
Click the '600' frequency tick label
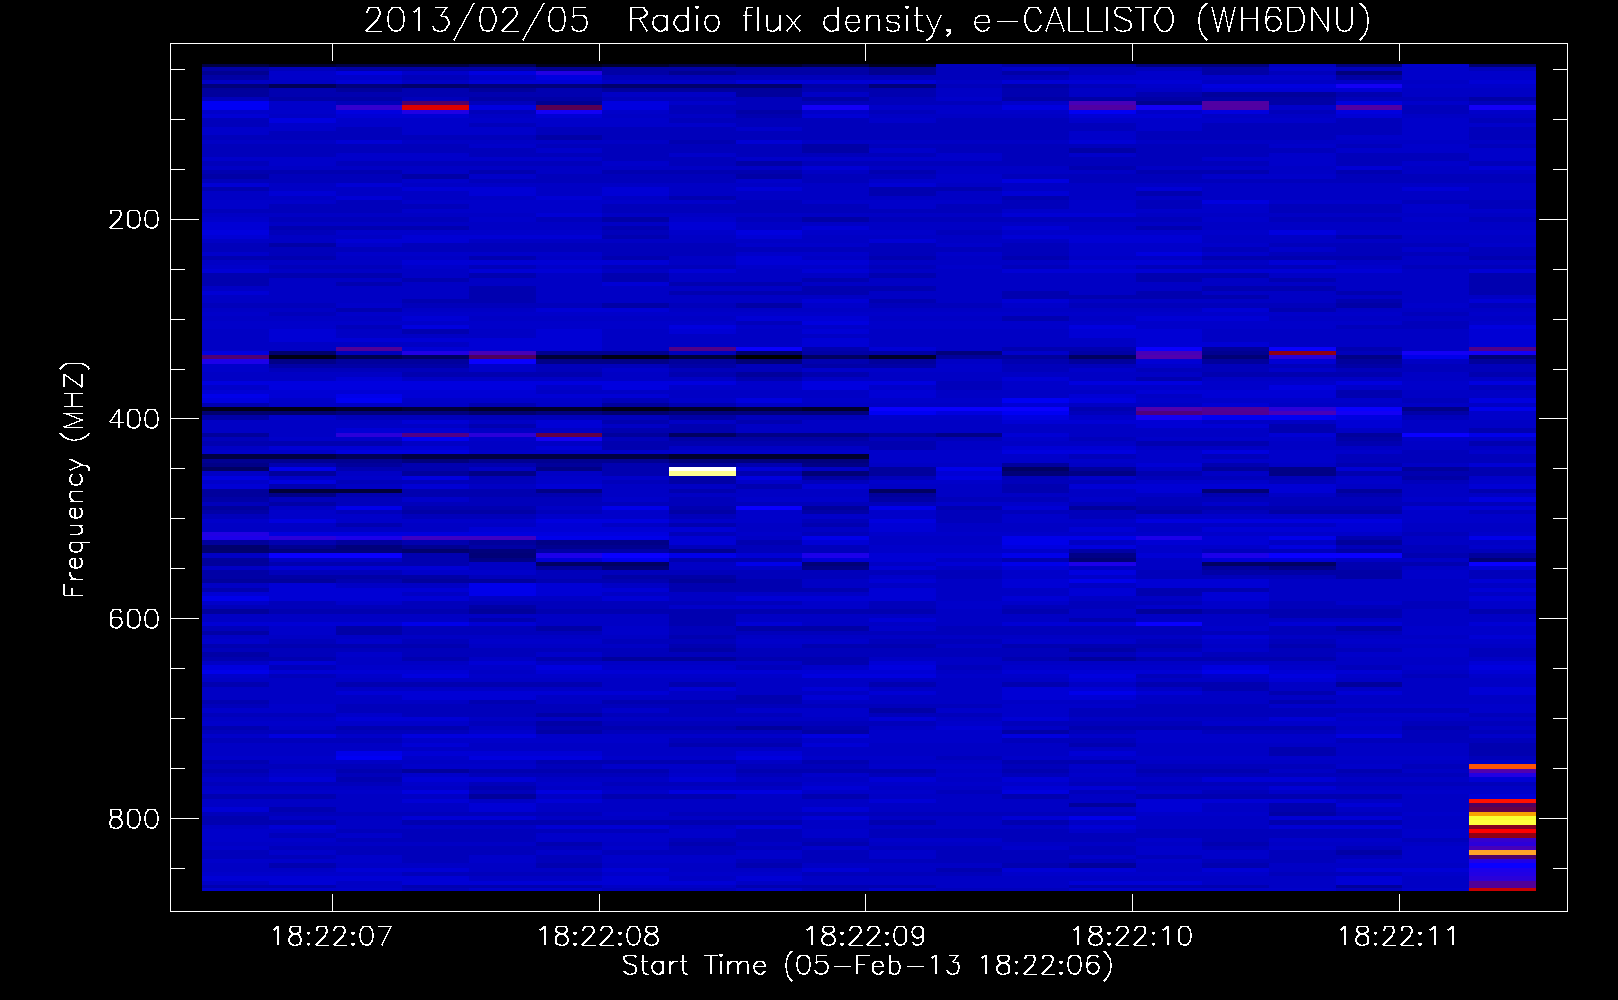[x=134, y=619]
